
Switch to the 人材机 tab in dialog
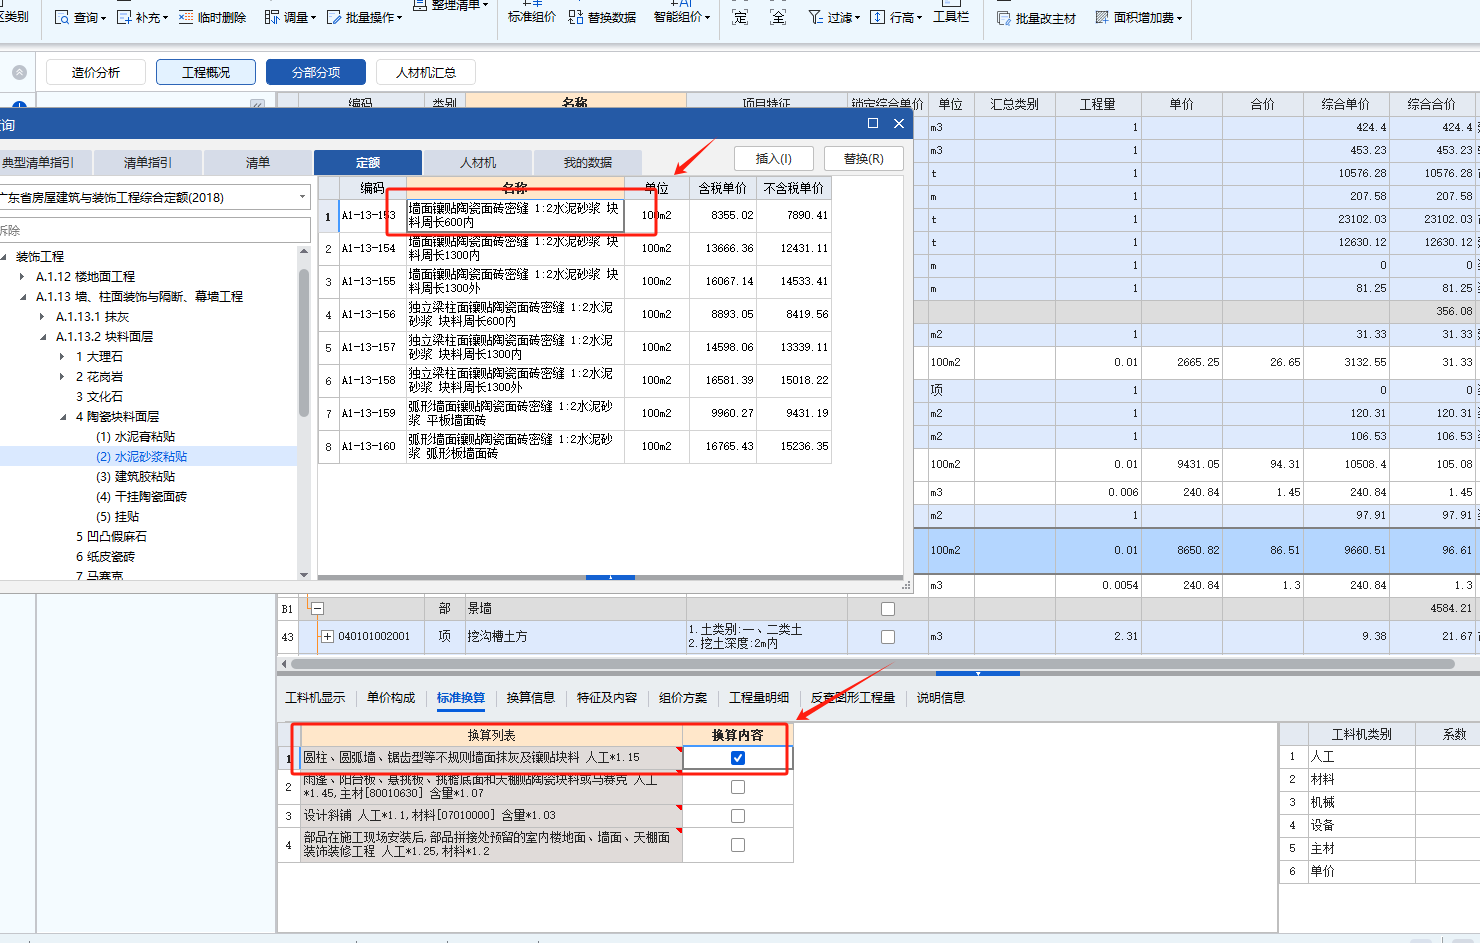pyautogui.click(x=477, y=162)
